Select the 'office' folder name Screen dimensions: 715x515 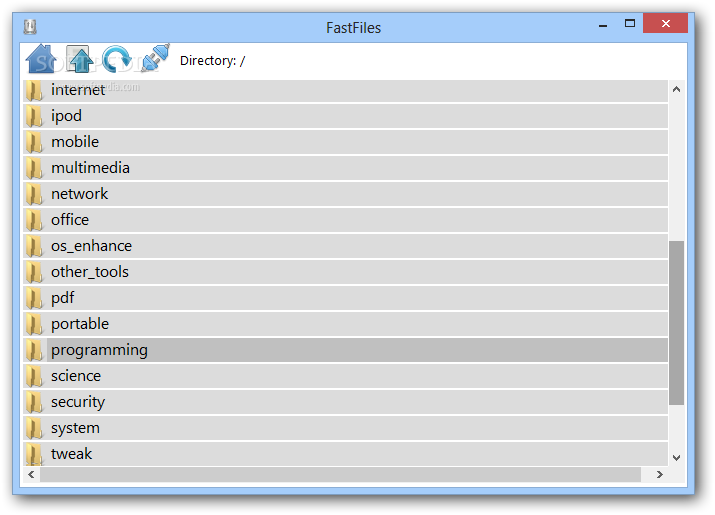coord(70,220)
